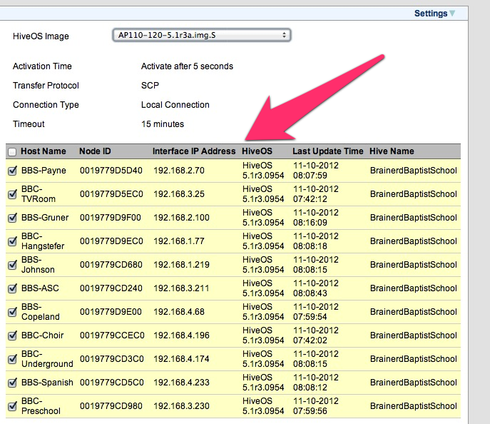Toggle the BBC-Preschool checkbox
The image size is (490, 424).
click(12, 406)
